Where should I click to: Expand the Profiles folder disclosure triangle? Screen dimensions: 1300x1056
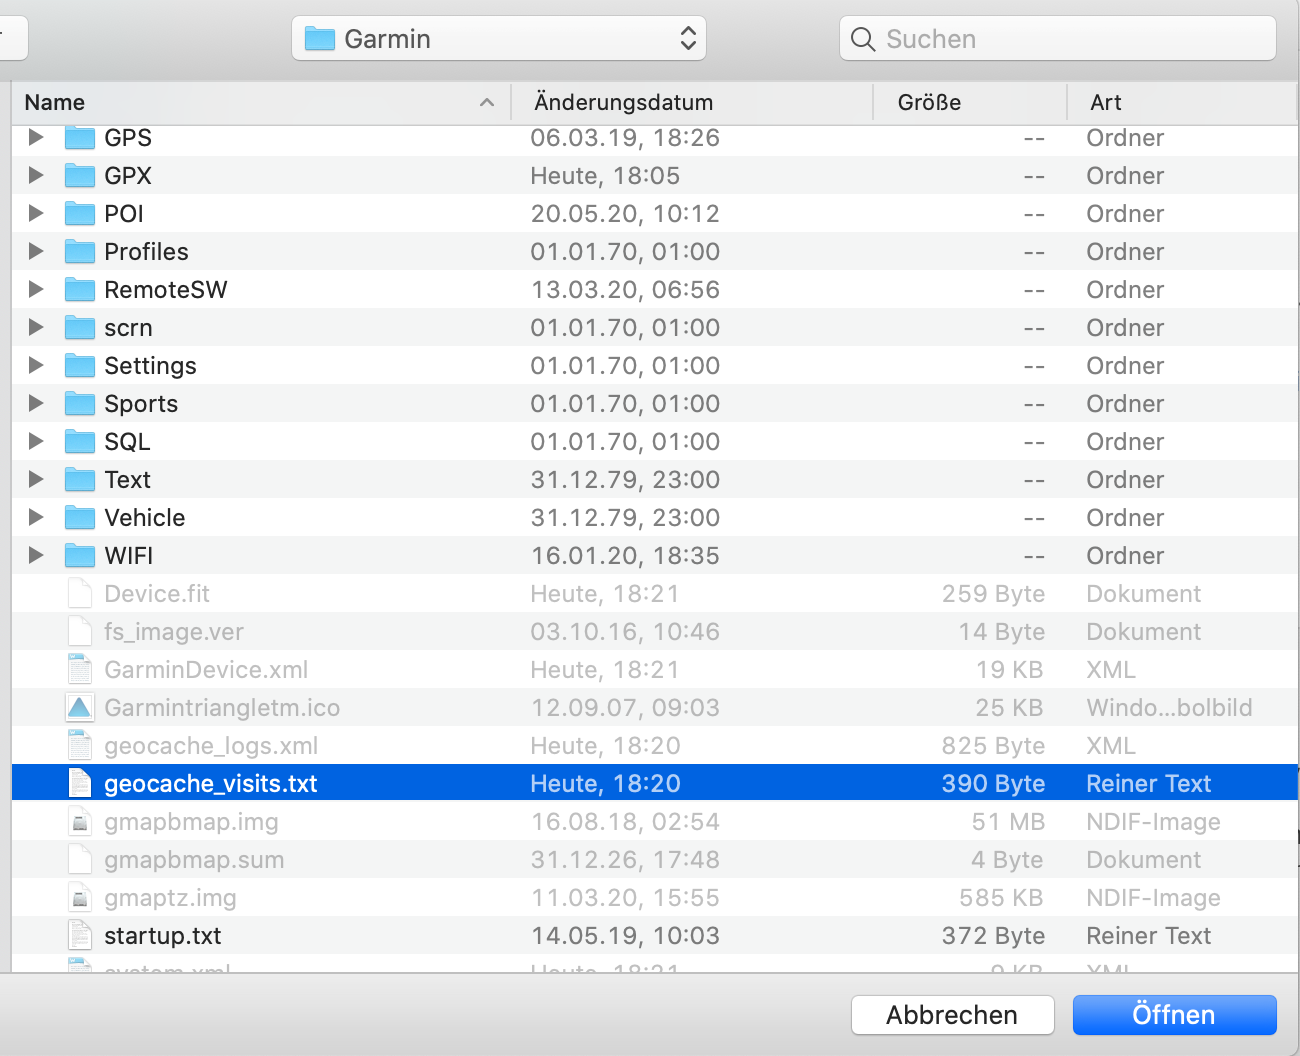click(36, 251)
